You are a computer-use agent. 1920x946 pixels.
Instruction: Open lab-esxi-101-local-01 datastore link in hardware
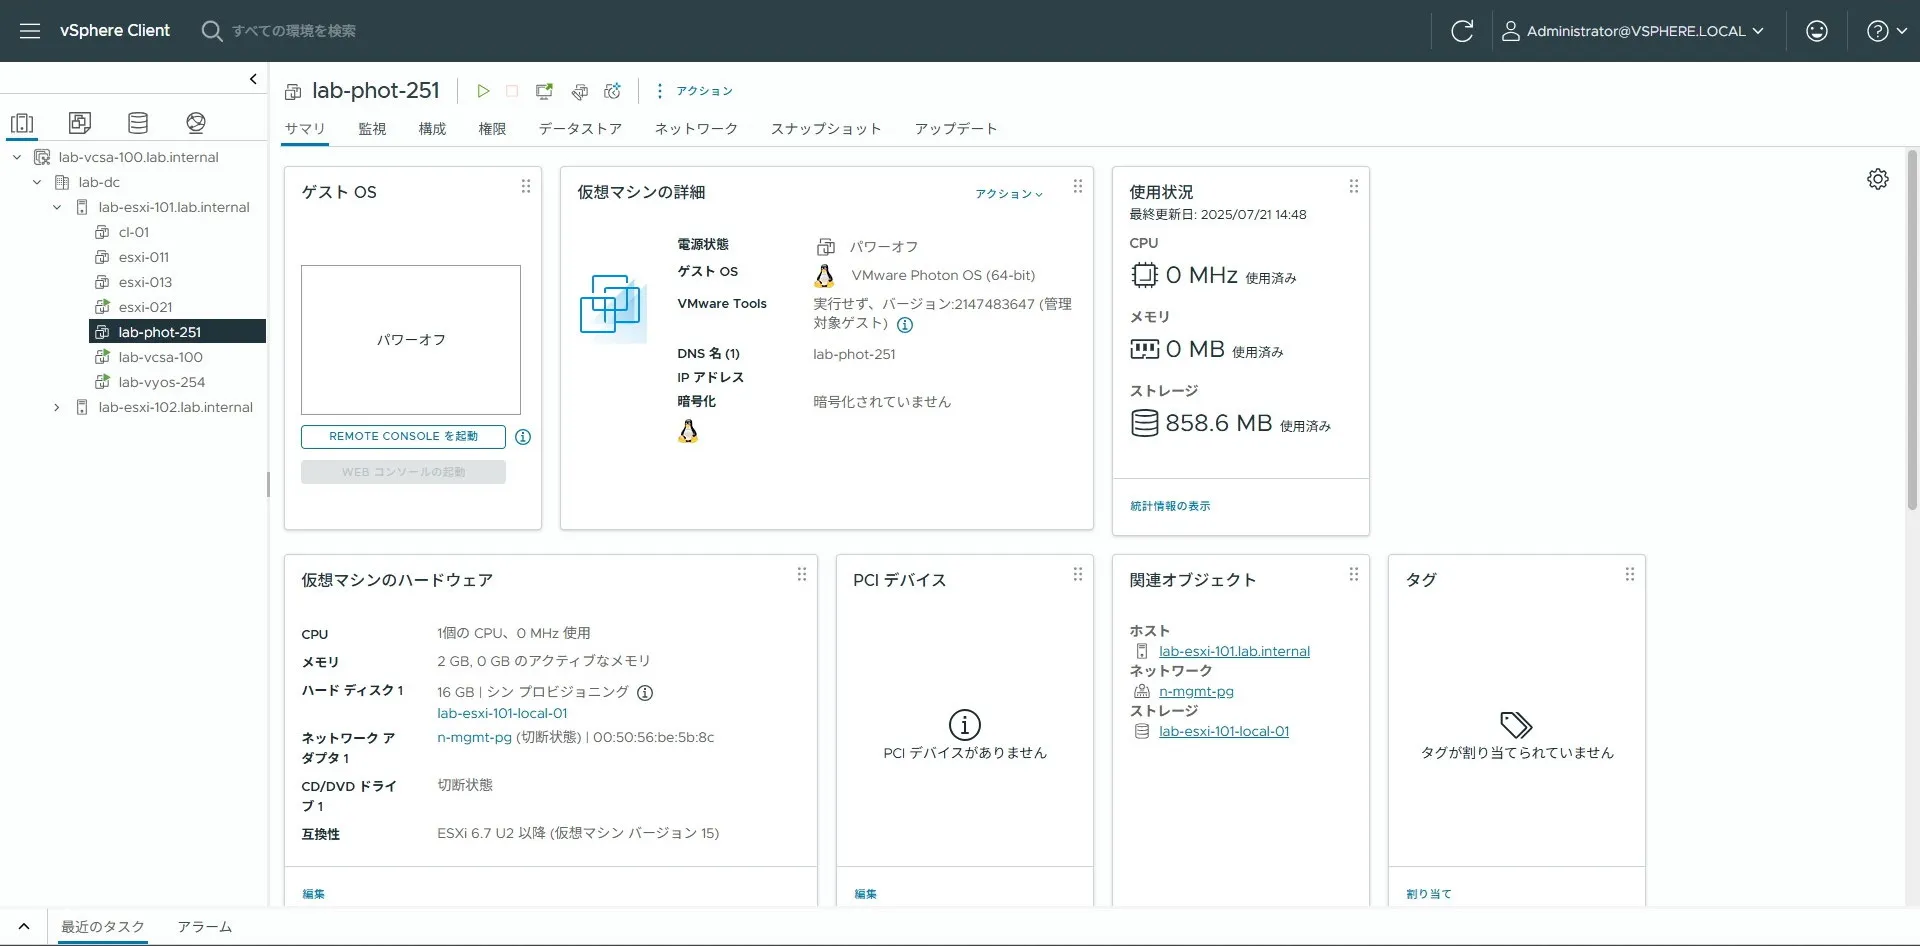coord(502,714)
